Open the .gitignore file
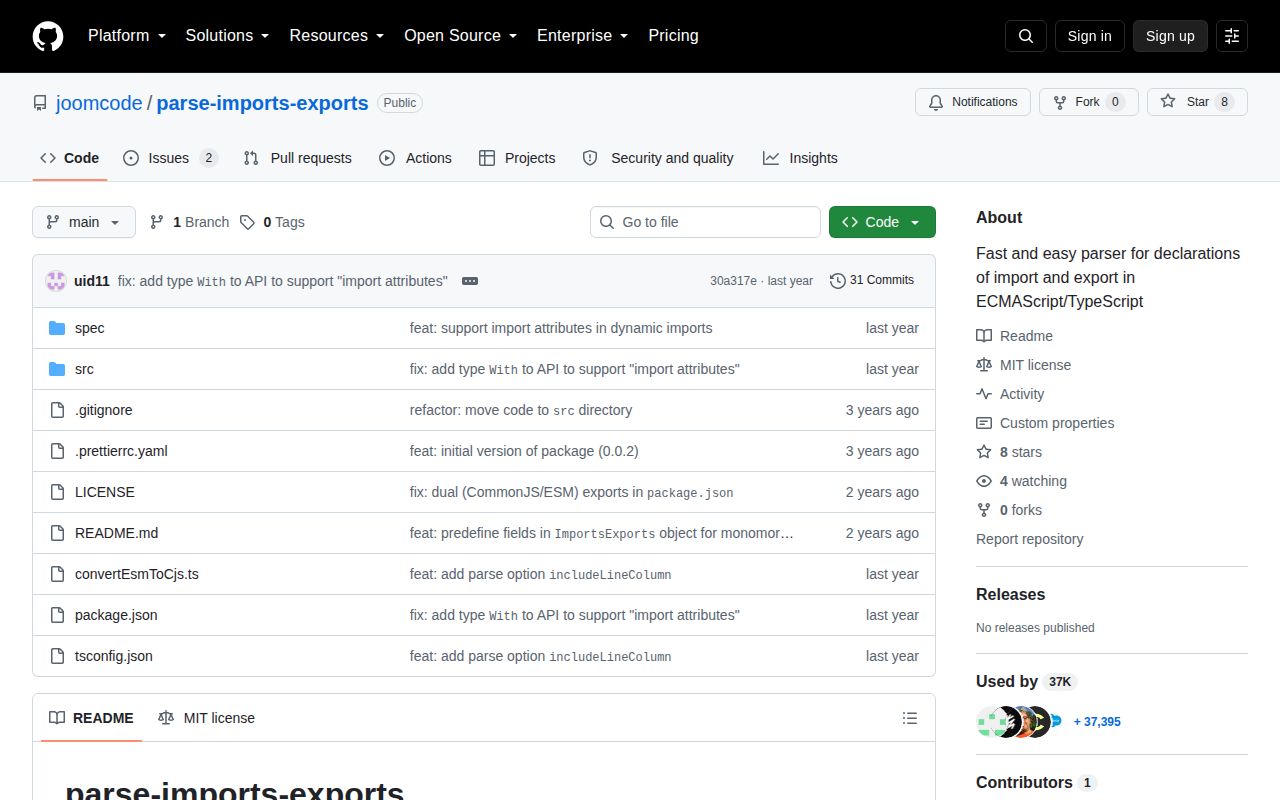The height and width of the screenshot is (800, 1280). [x=104, y=410]
